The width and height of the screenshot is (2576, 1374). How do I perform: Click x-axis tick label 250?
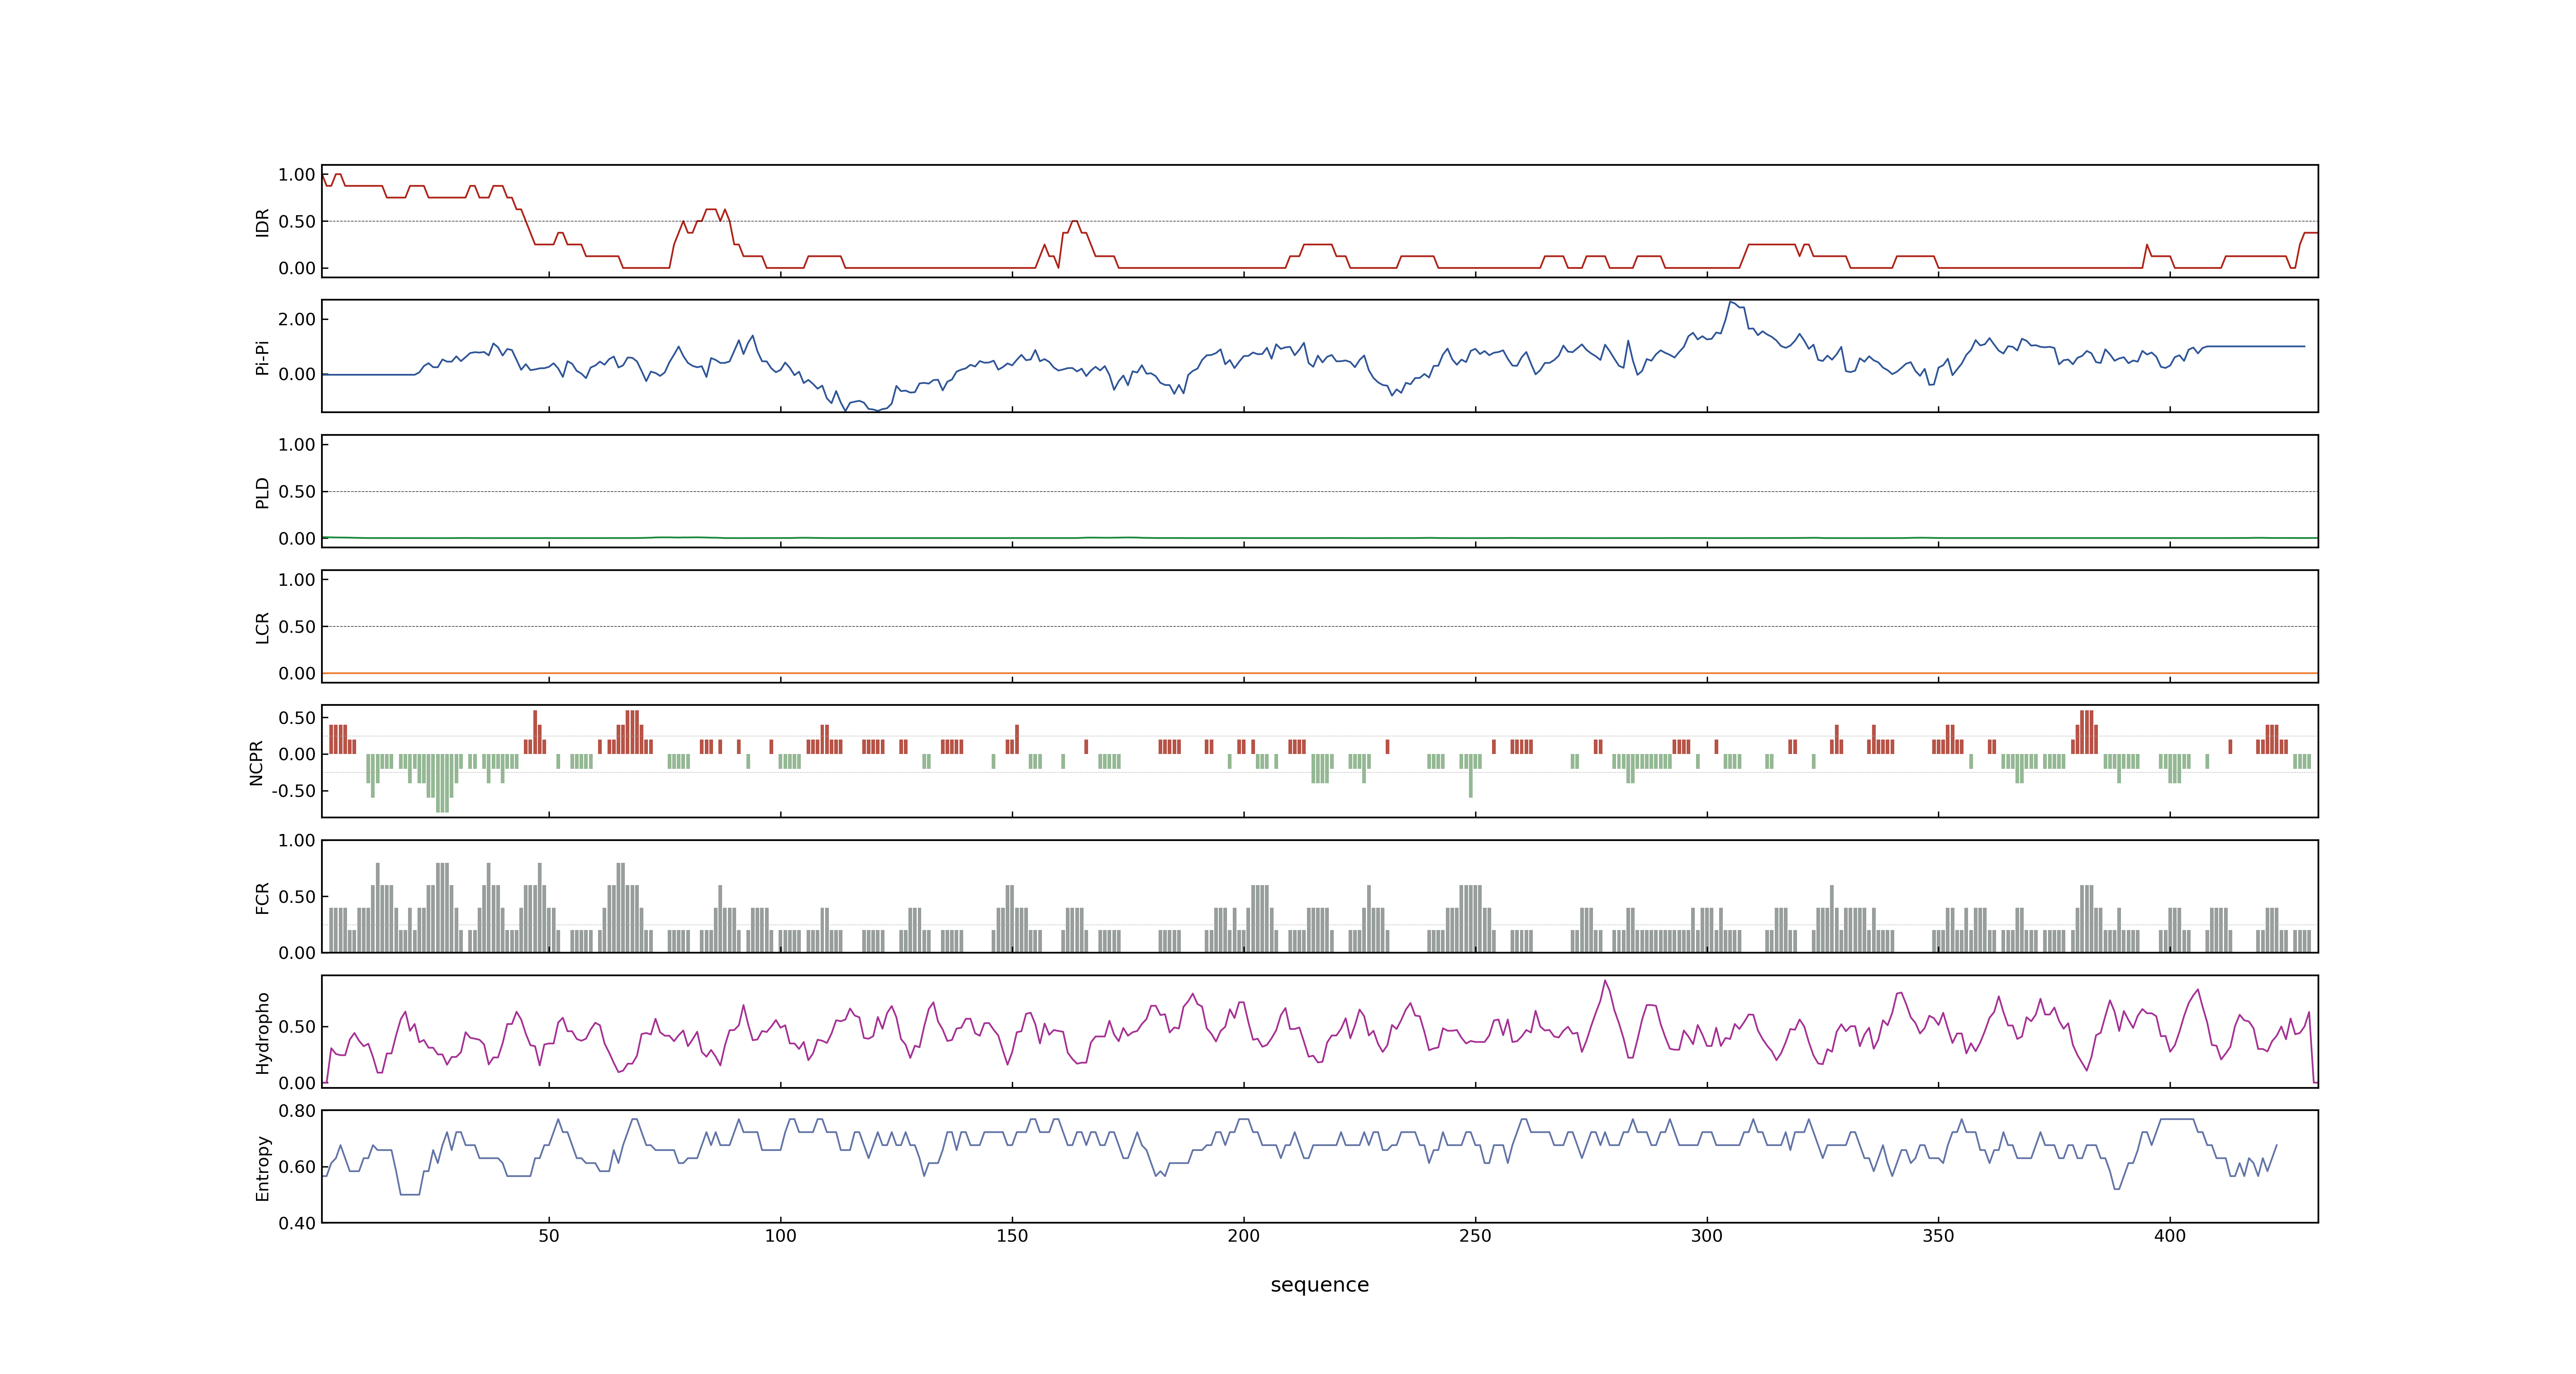pos(1475,1236)
